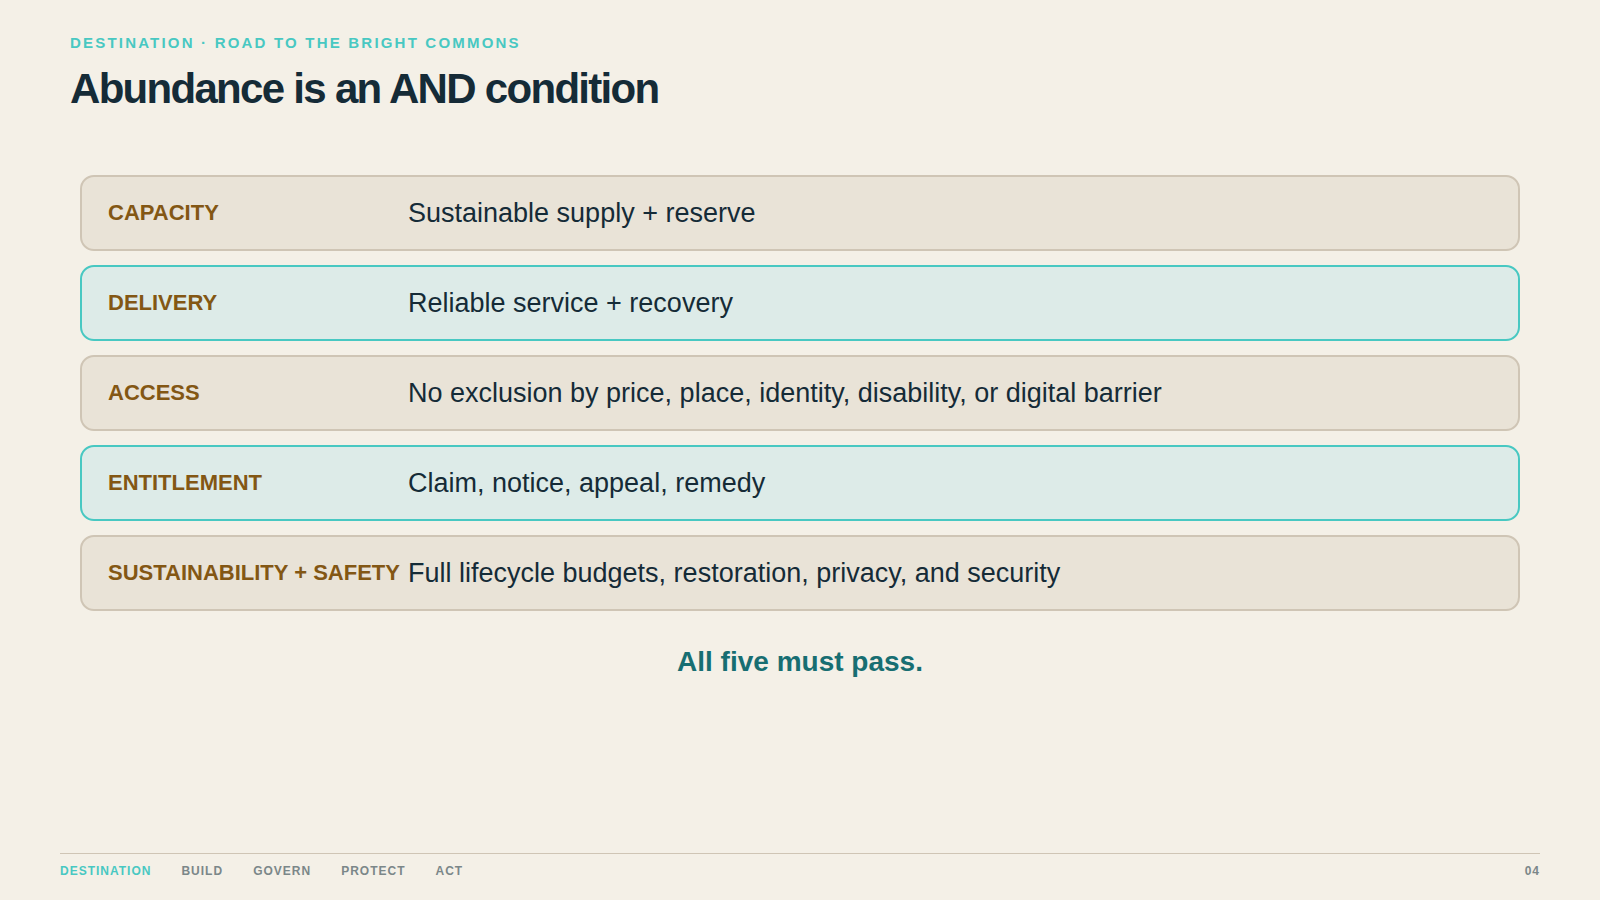Select the DELIVERY row label
Image resolution: width=1600 pixels, height=900 pixels.
(x=162, y=303)
